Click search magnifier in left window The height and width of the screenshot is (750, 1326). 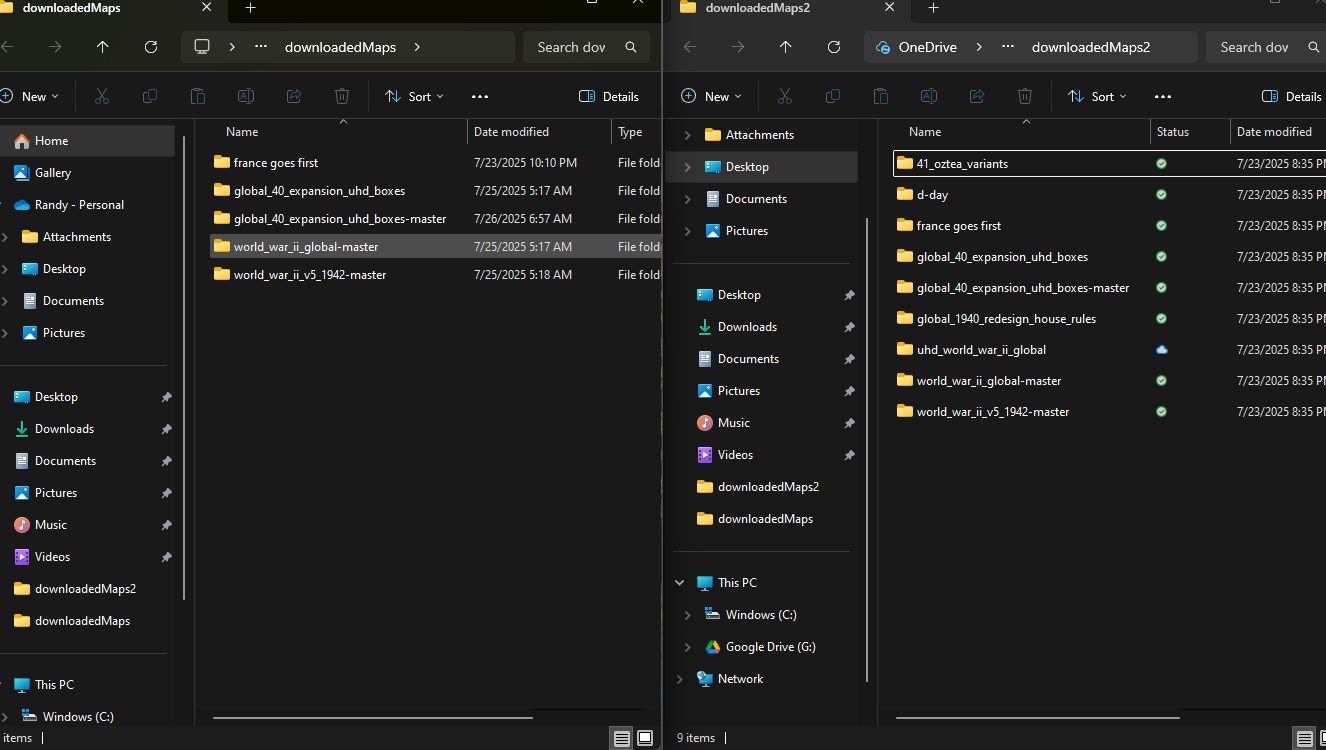[x=631, y=47]
